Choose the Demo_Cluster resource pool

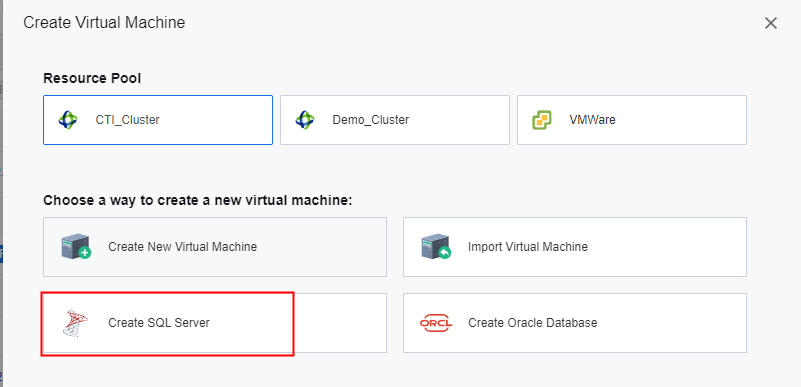click(395, 120)
